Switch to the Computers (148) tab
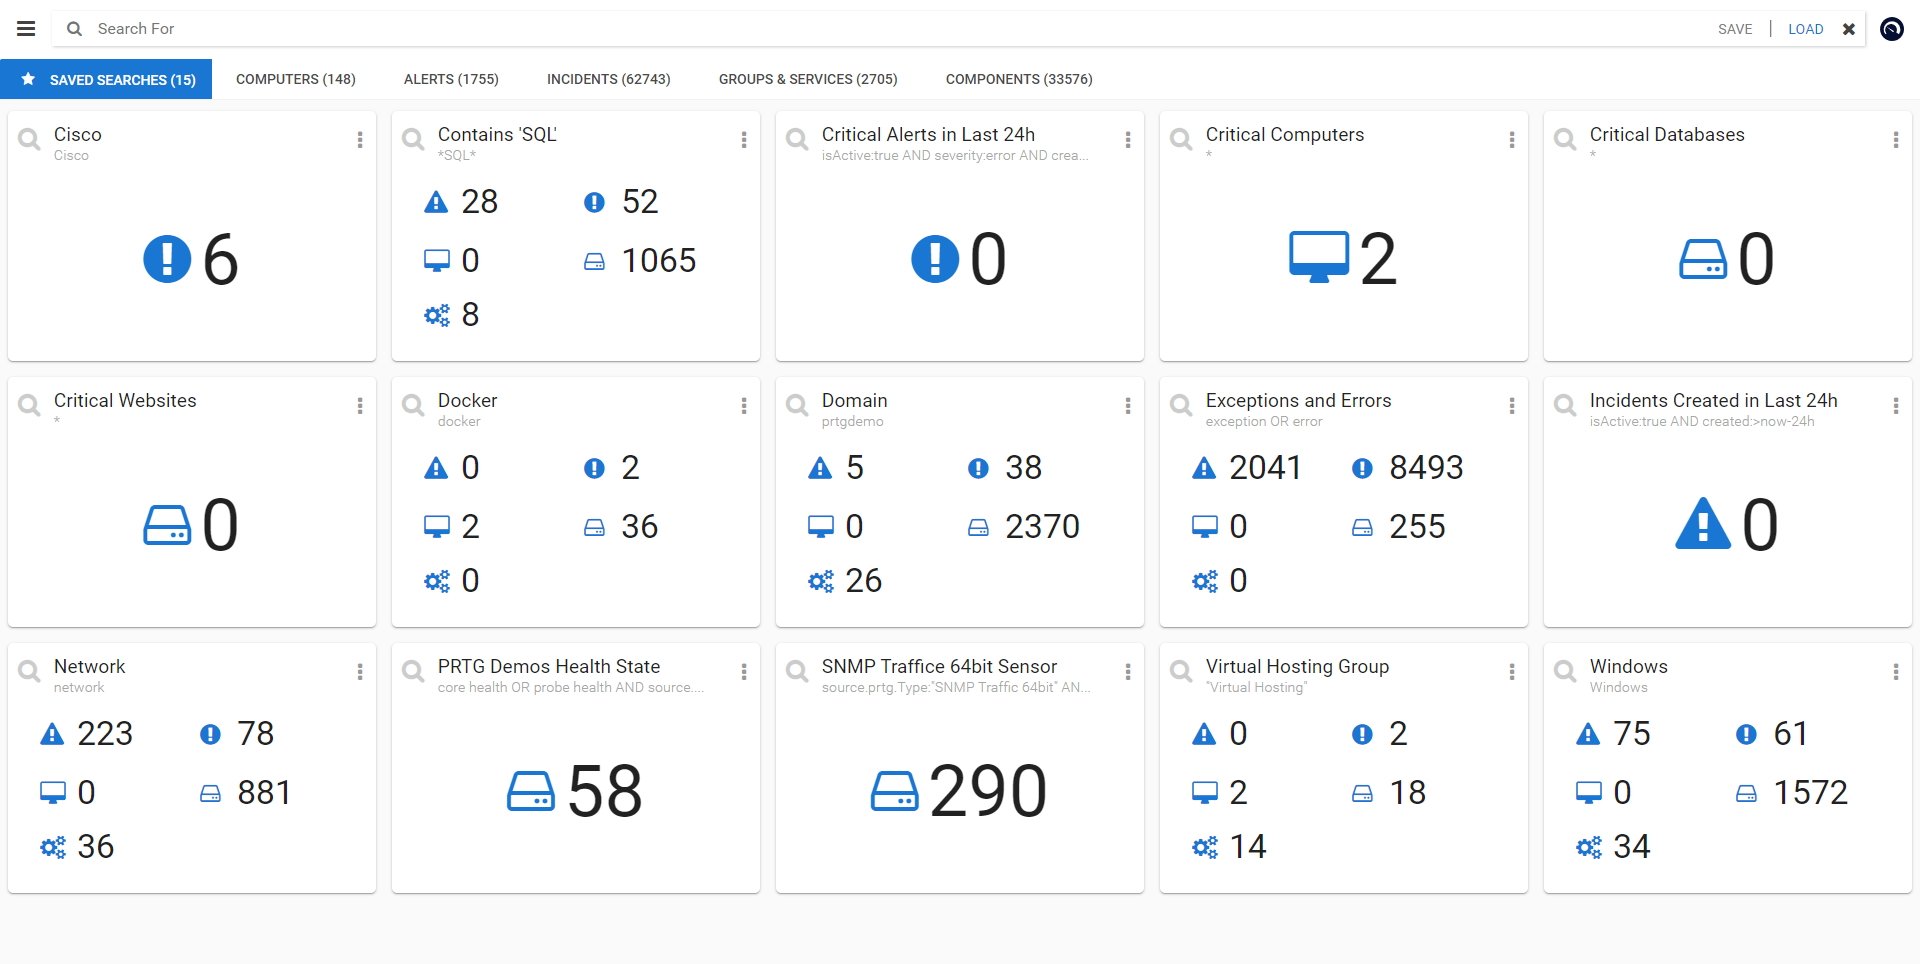 [295, 79]
